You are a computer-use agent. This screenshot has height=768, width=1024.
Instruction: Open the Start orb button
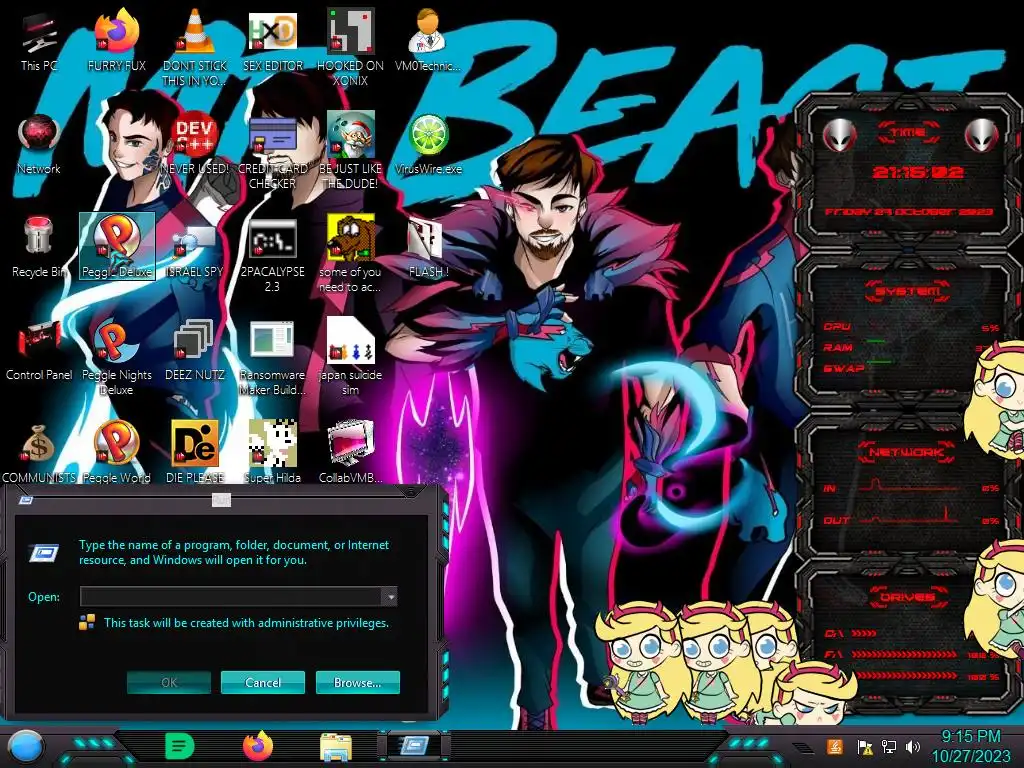pos(25,746)
